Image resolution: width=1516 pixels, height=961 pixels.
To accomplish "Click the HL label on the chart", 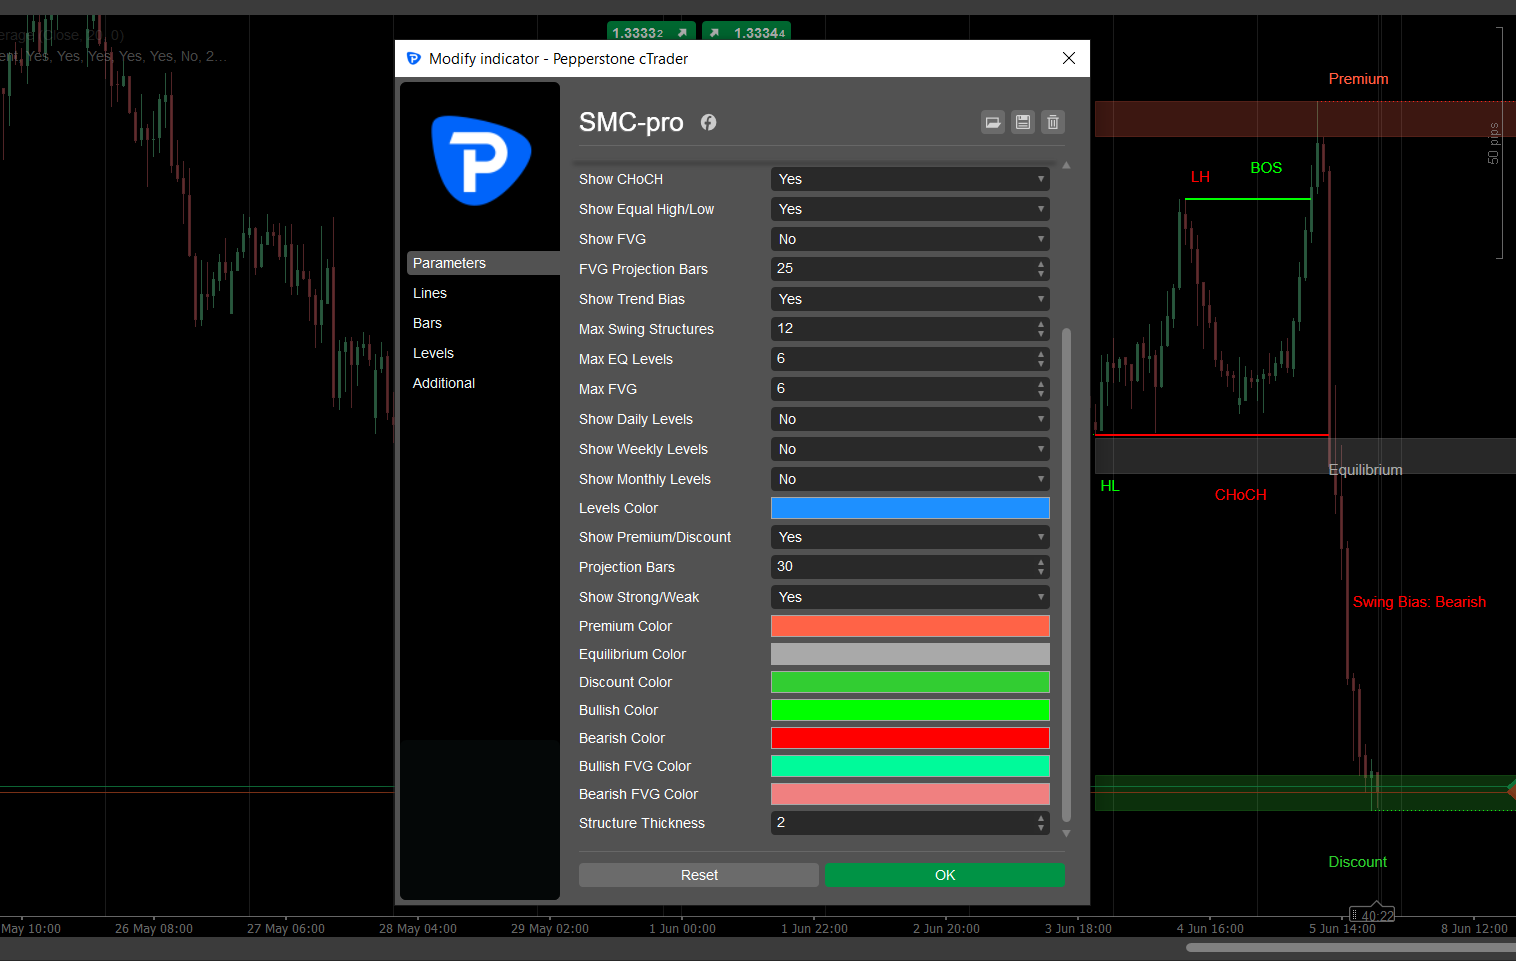I will [x=1110, y=486].
